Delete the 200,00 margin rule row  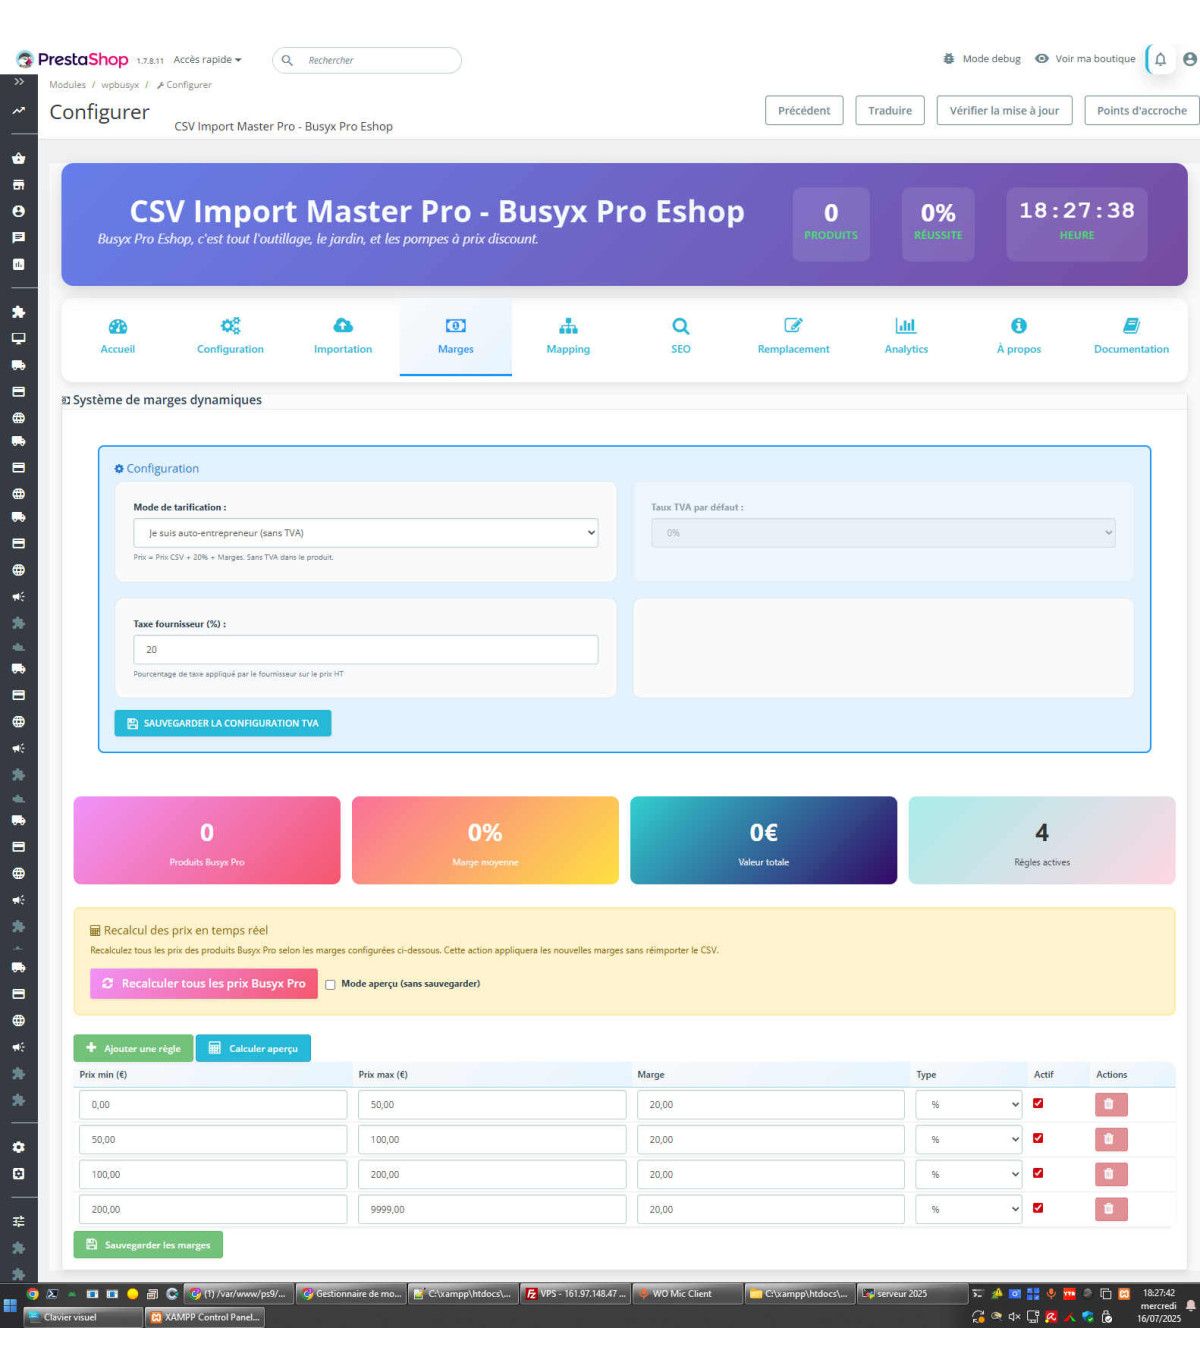coord(1110,1209)
